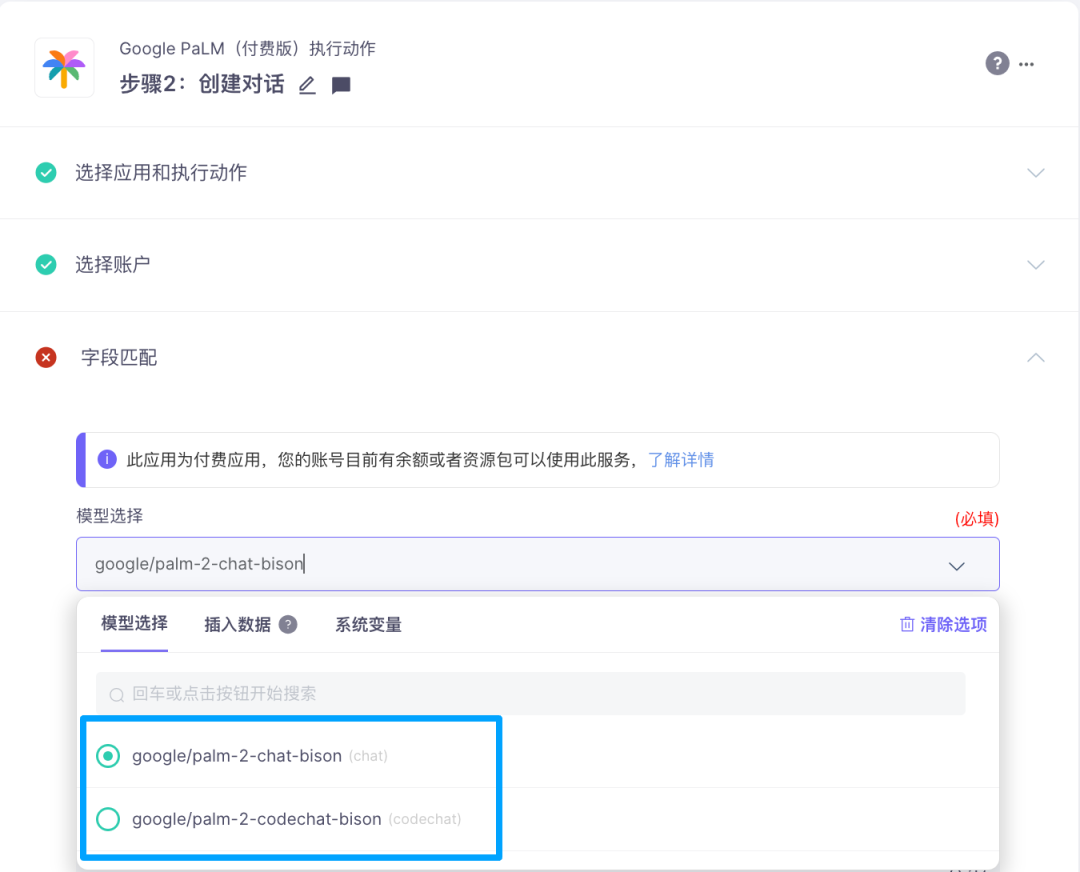Viewport: 1080px width, 872px height.
Task: Click the 选择应用和执行动作 section title
Action: point(160,172)
